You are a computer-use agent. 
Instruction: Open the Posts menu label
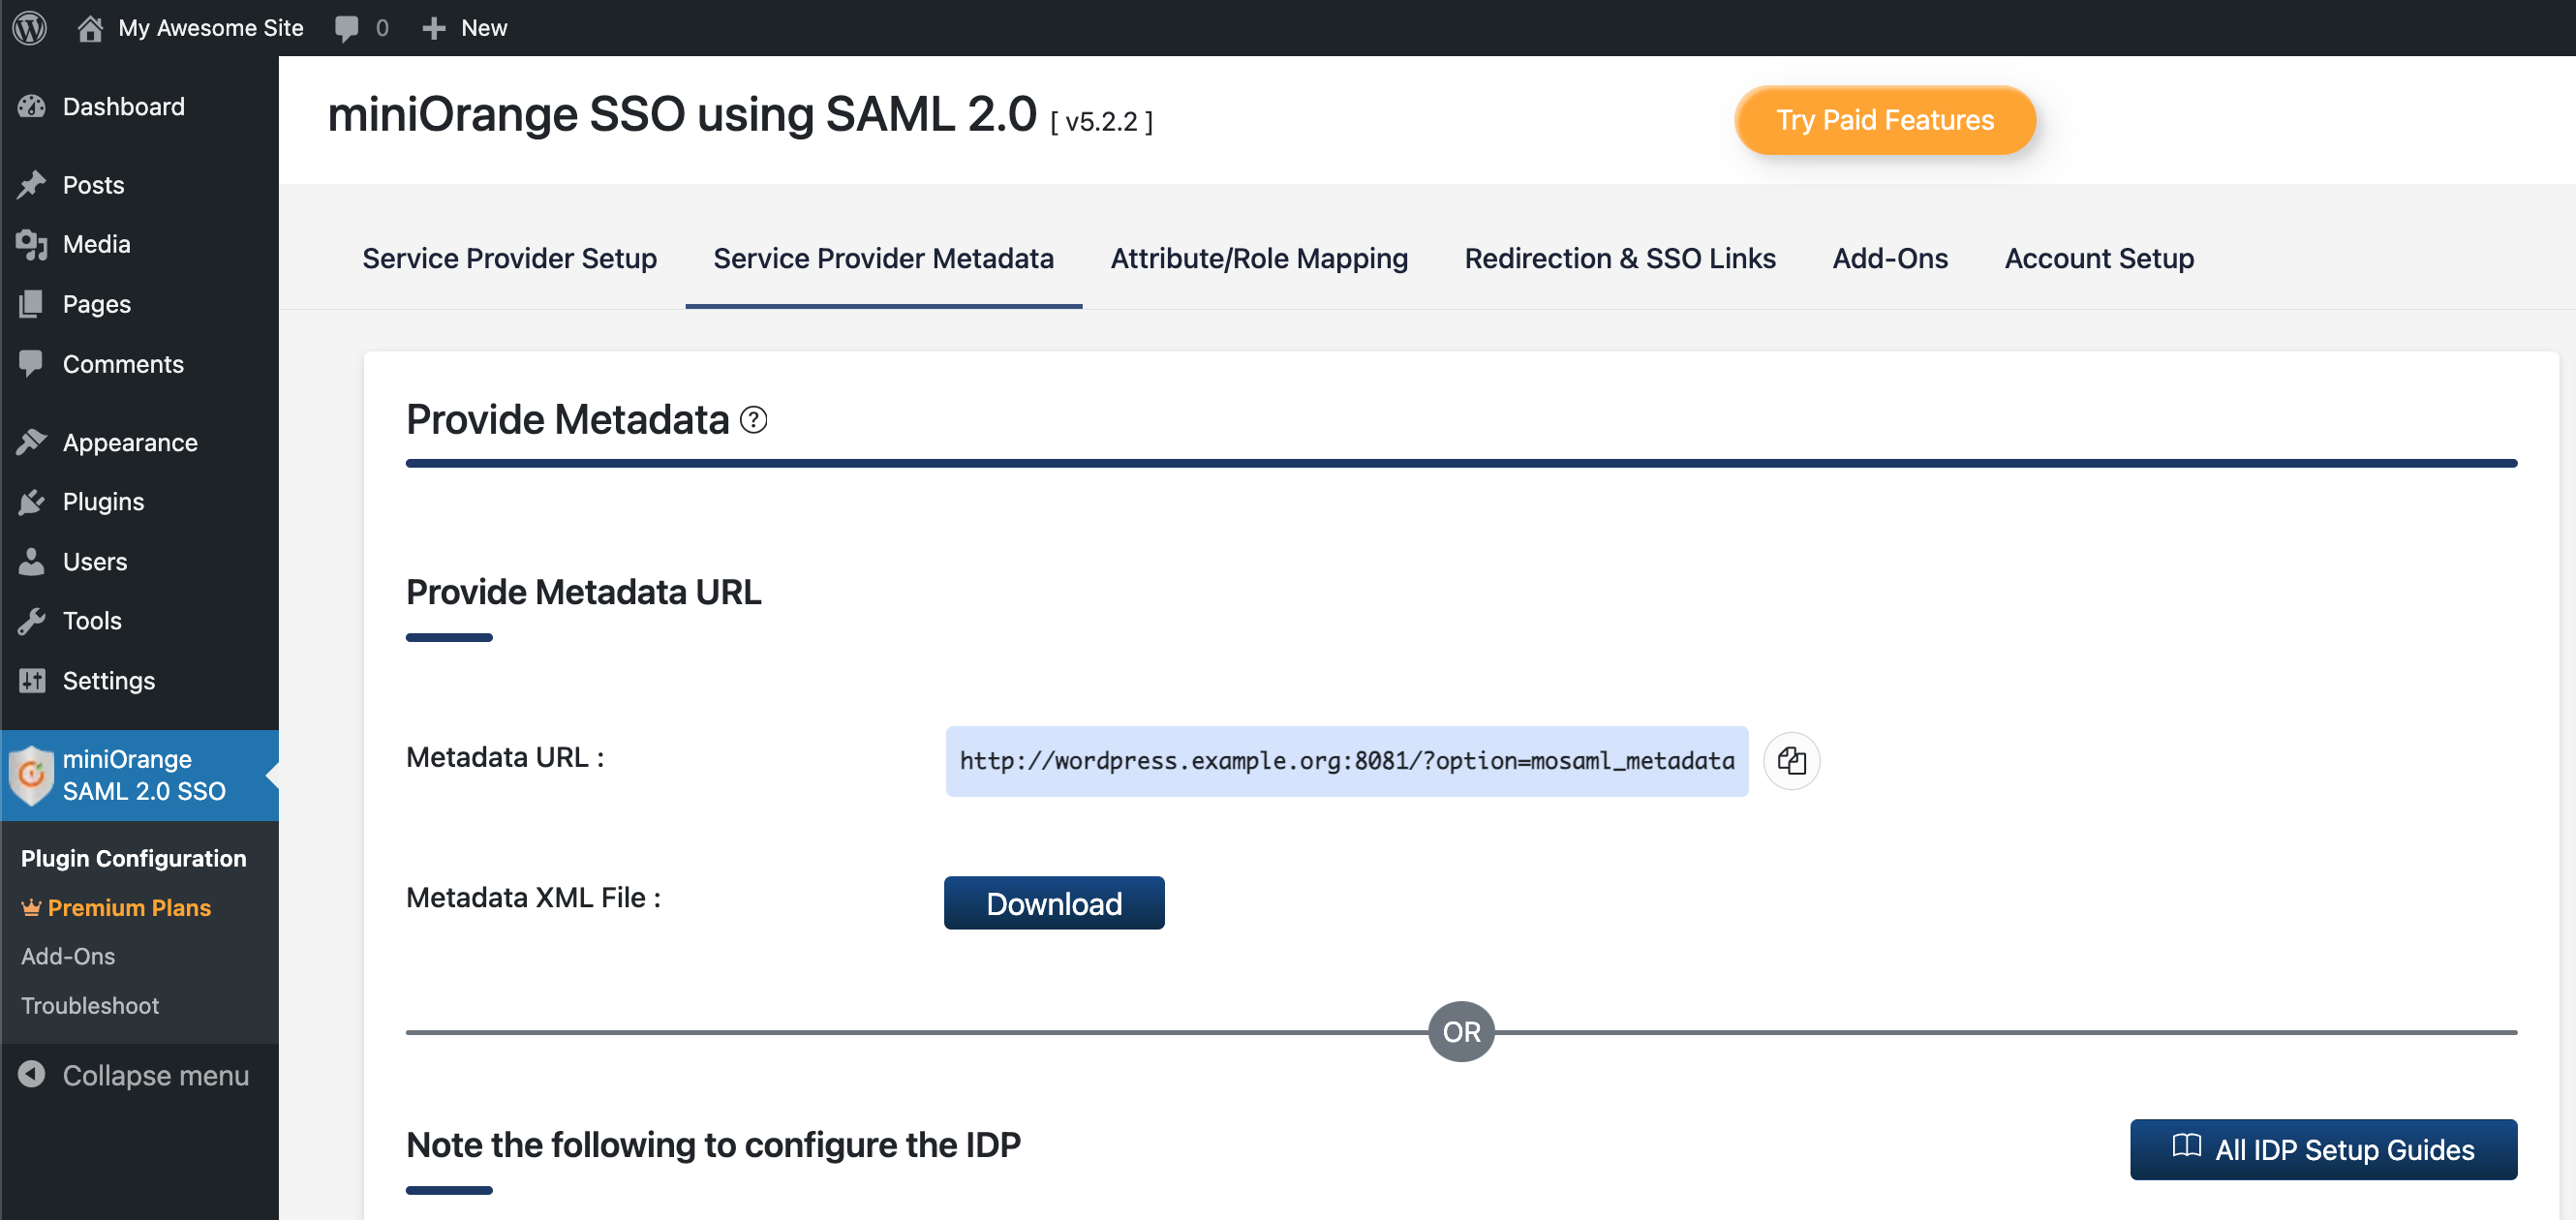pyautogui.click(x=93, y=185)
